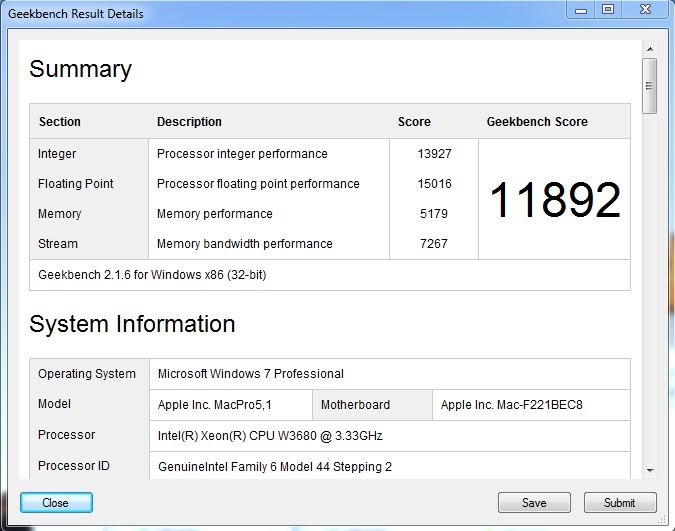
Task: Close window using the X icon
Action: click(x=645, y=9)
